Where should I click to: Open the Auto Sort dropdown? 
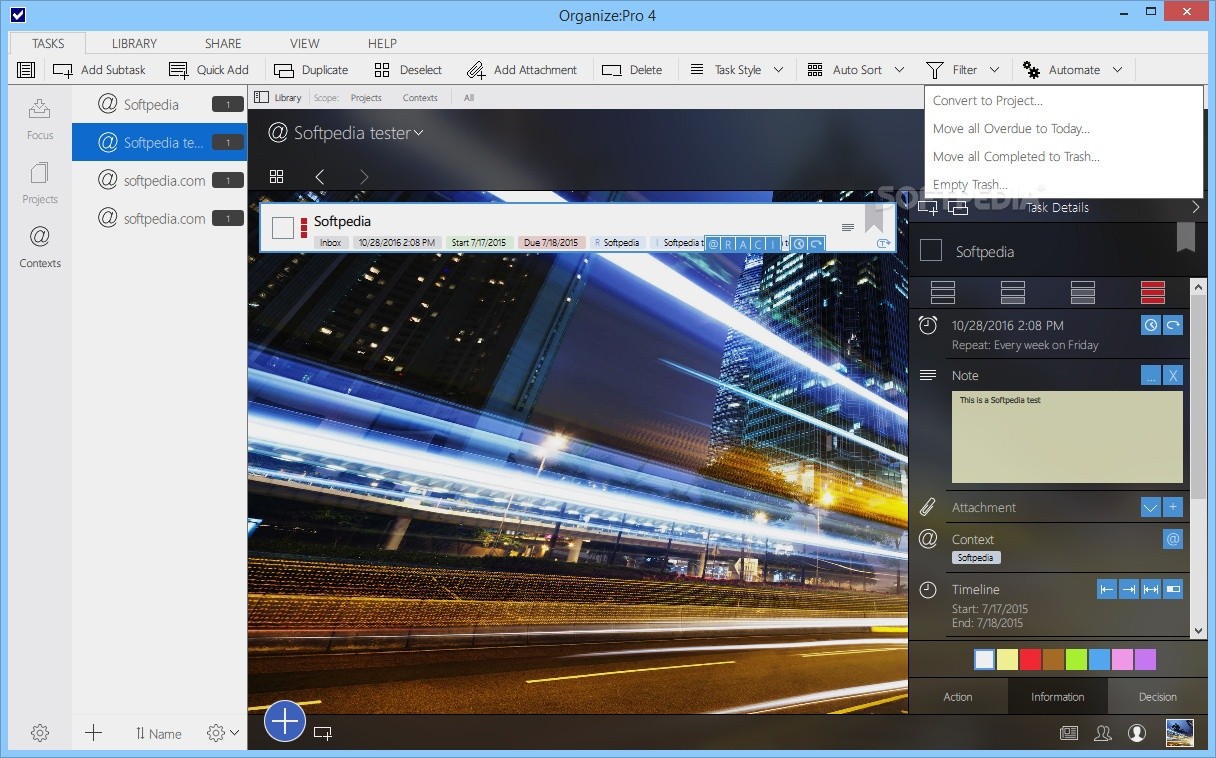click(x=899, y=70)
